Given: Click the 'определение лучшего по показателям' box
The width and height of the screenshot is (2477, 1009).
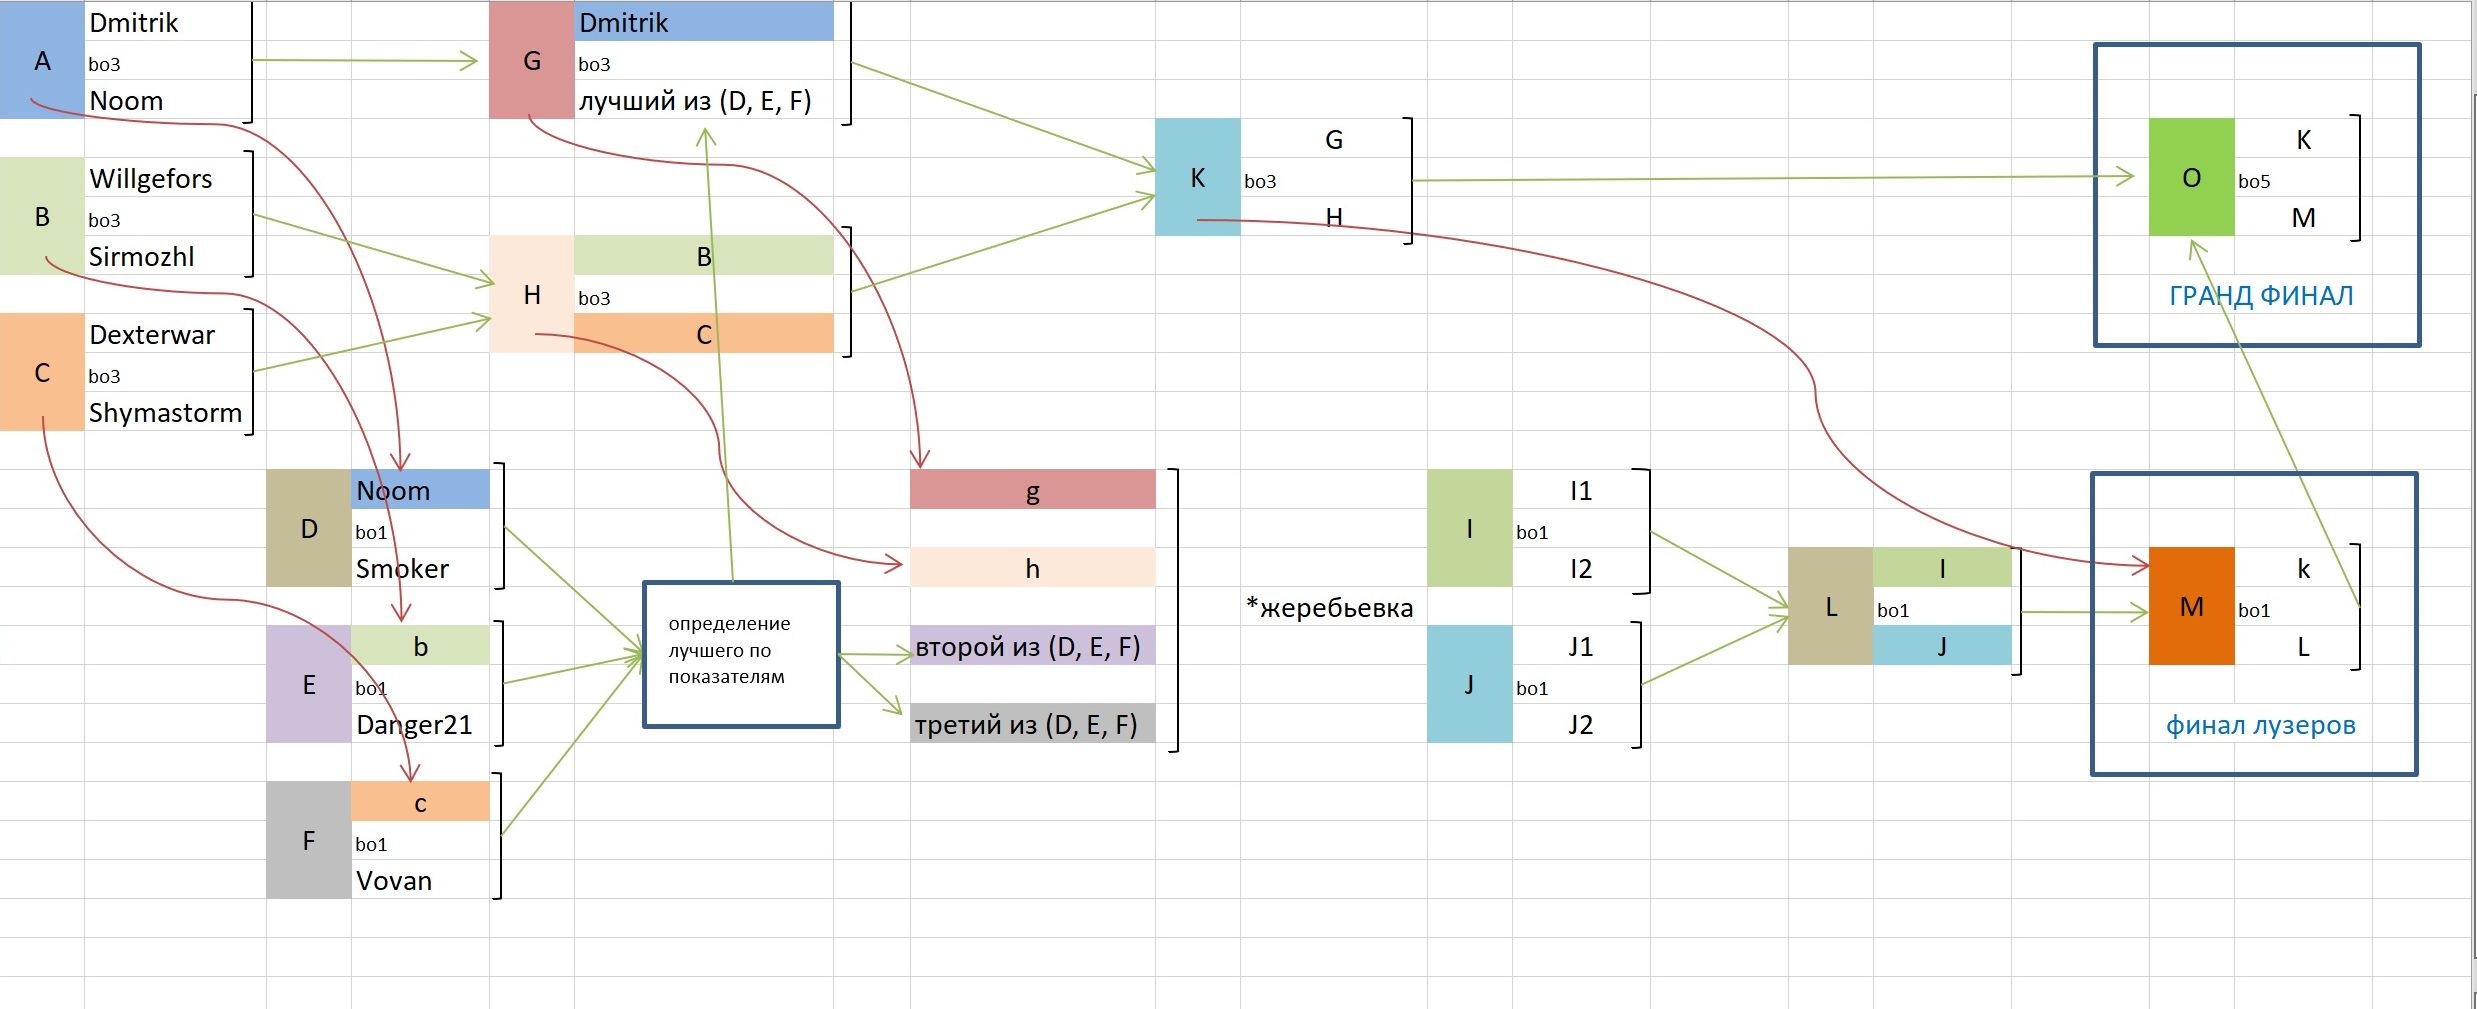Looking at the screenshot, I should [x=741, y=654].
